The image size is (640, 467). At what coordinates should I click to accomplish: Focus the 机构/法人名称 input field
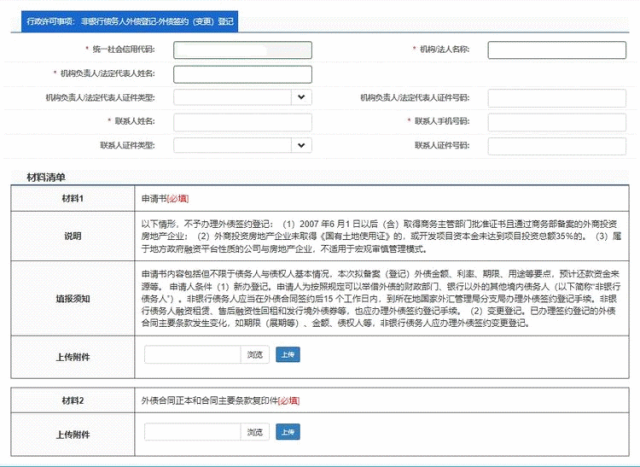click(x=557, y=50)
